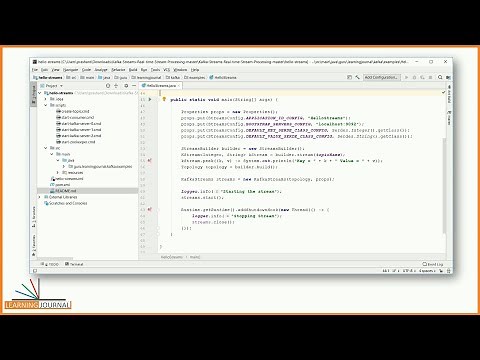Click the Debug bug icon in toolbar
Image resolution: width=480 pixels, height=360 pixels.
(414, 77)
